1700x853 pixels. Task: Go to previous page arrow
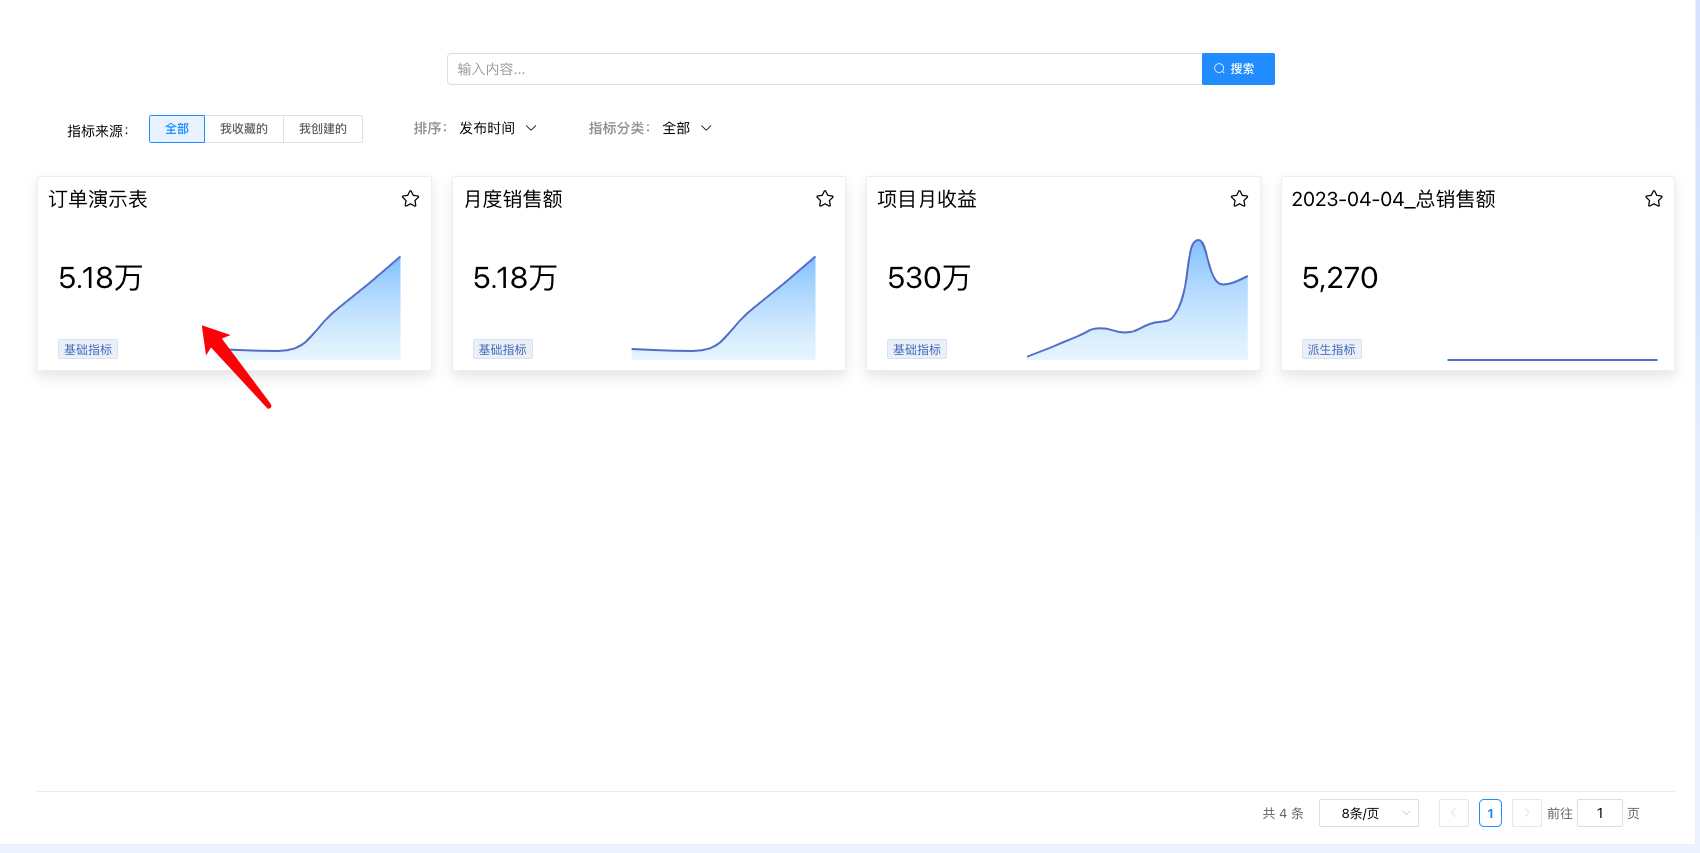1453,813
